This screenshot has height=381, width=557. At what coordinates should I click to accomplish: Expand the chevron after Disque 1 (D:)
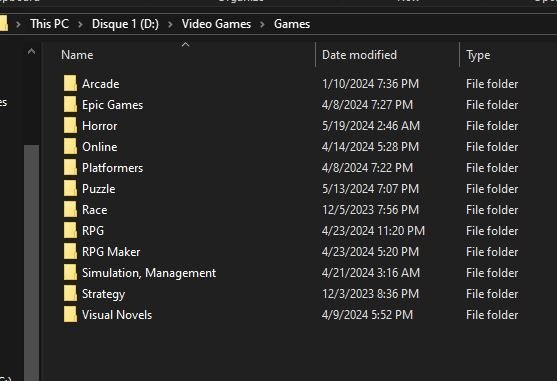171,24
